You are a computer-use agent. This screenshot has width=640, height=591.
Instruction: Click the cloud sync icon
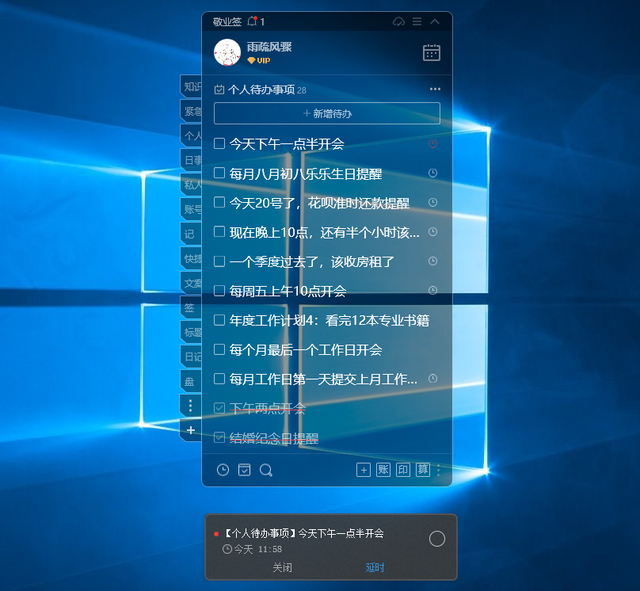(399, 21)
